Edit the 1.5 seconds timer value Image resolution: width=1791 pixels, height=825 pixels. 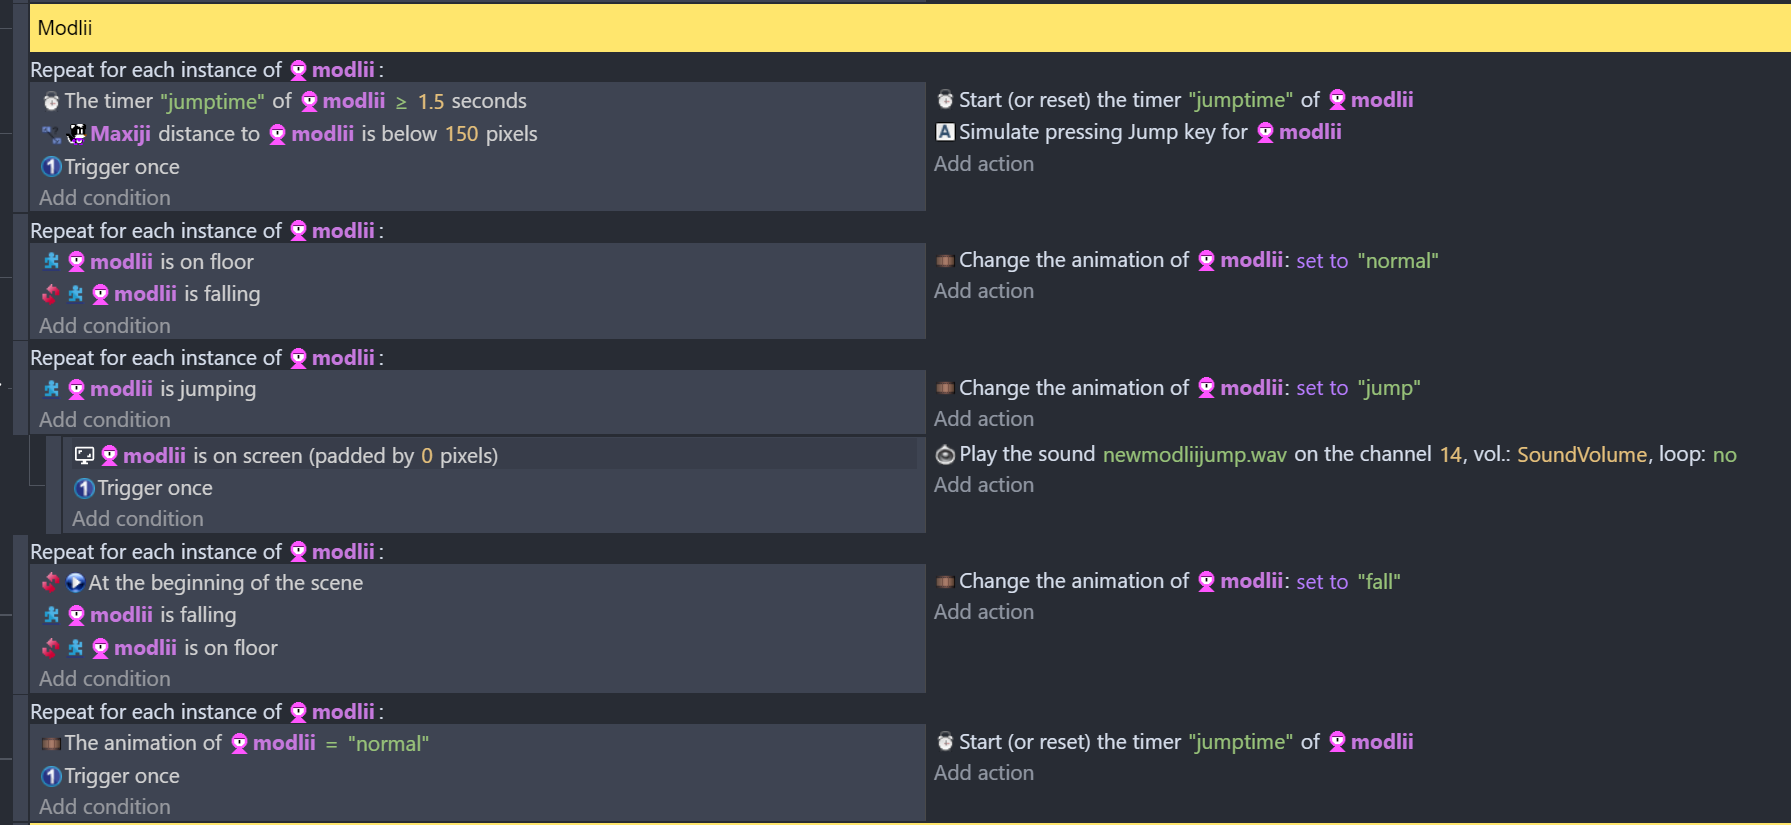431,102
